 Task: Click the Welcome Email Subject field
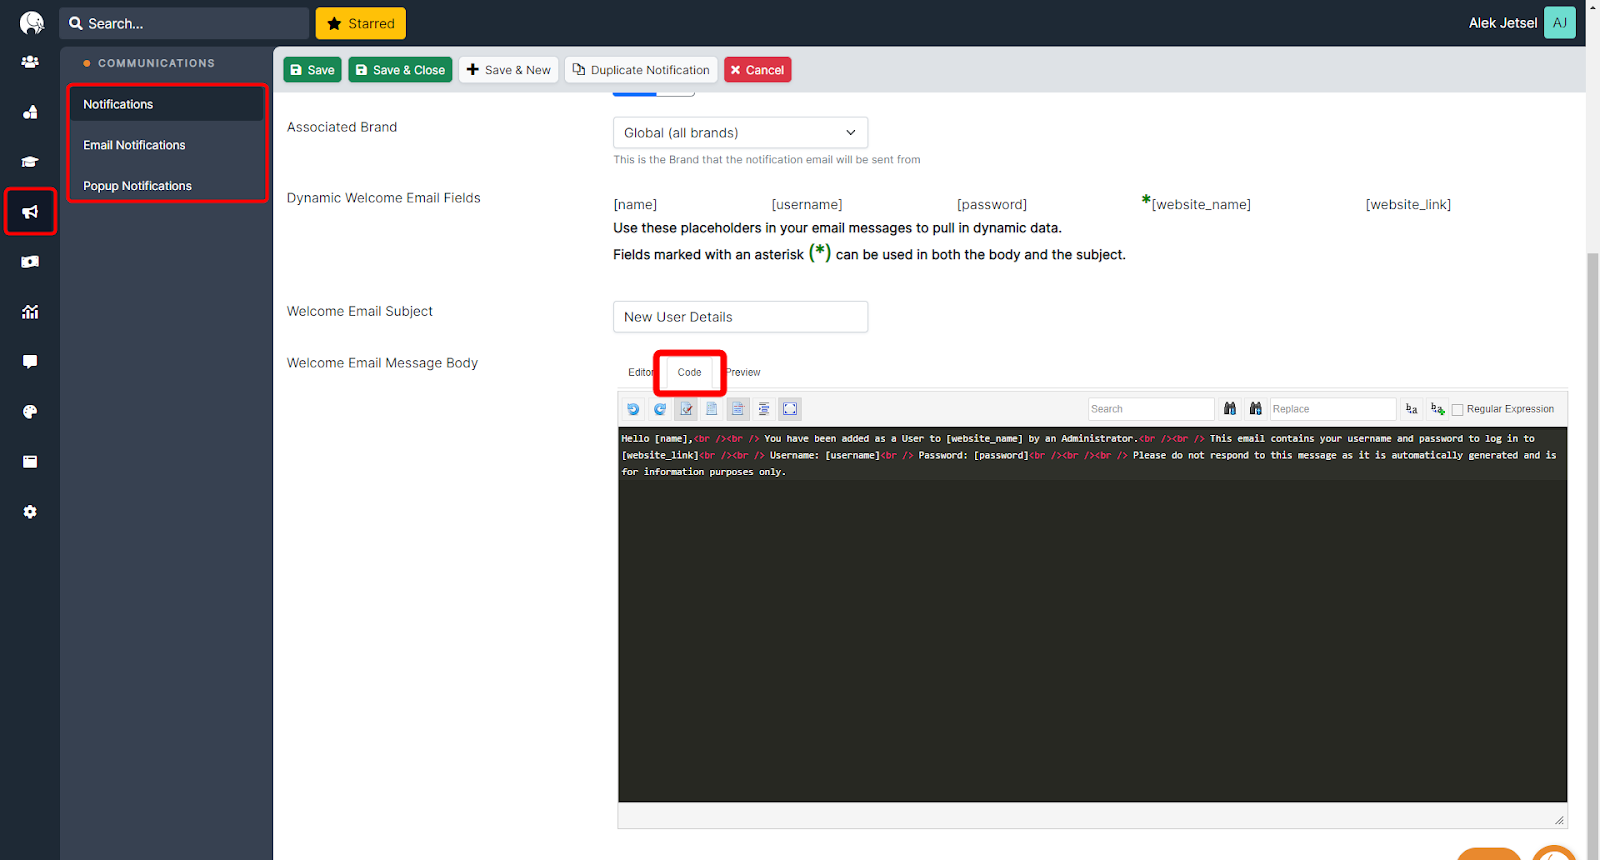coord(740,317)
